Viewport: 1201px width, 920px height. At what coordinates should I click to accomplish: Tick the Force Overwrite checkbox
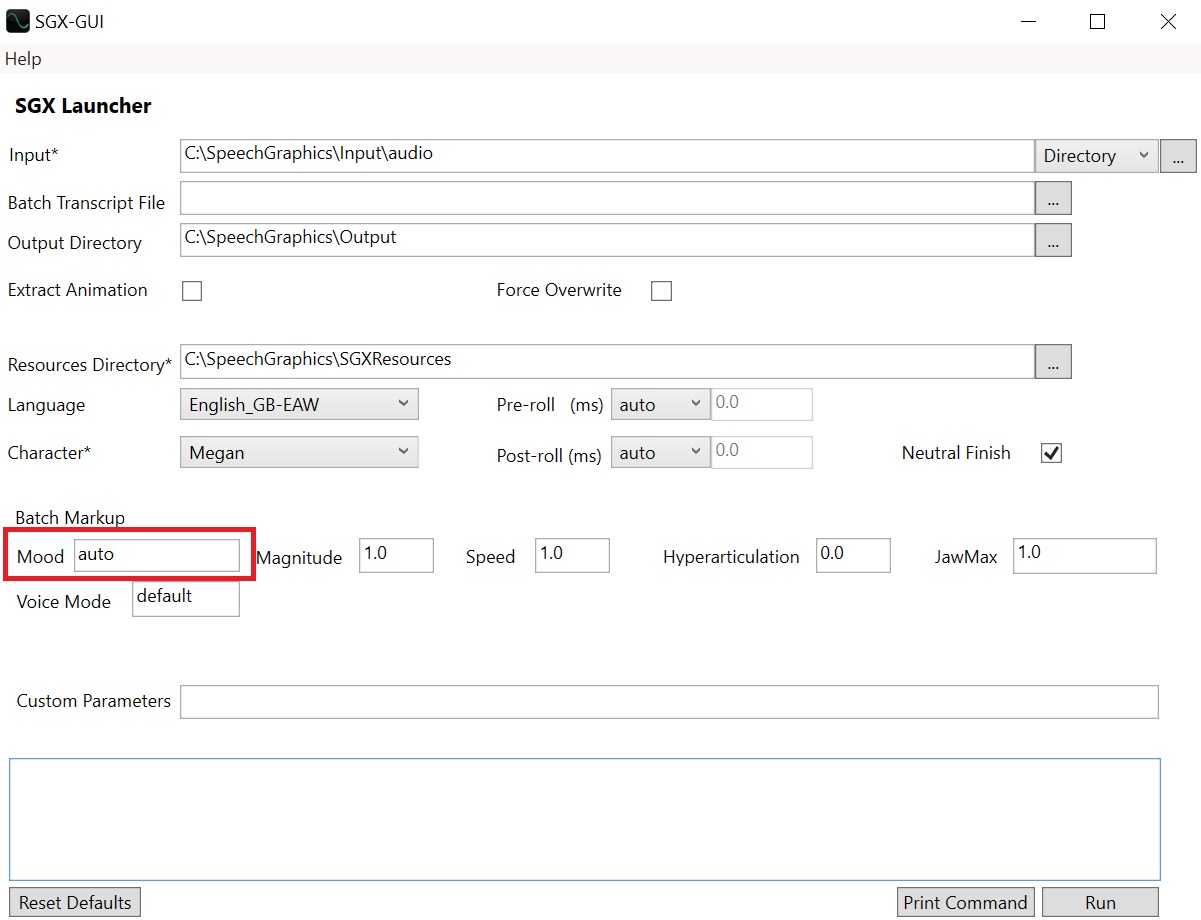pyautogui.click(x=661, y=291)
